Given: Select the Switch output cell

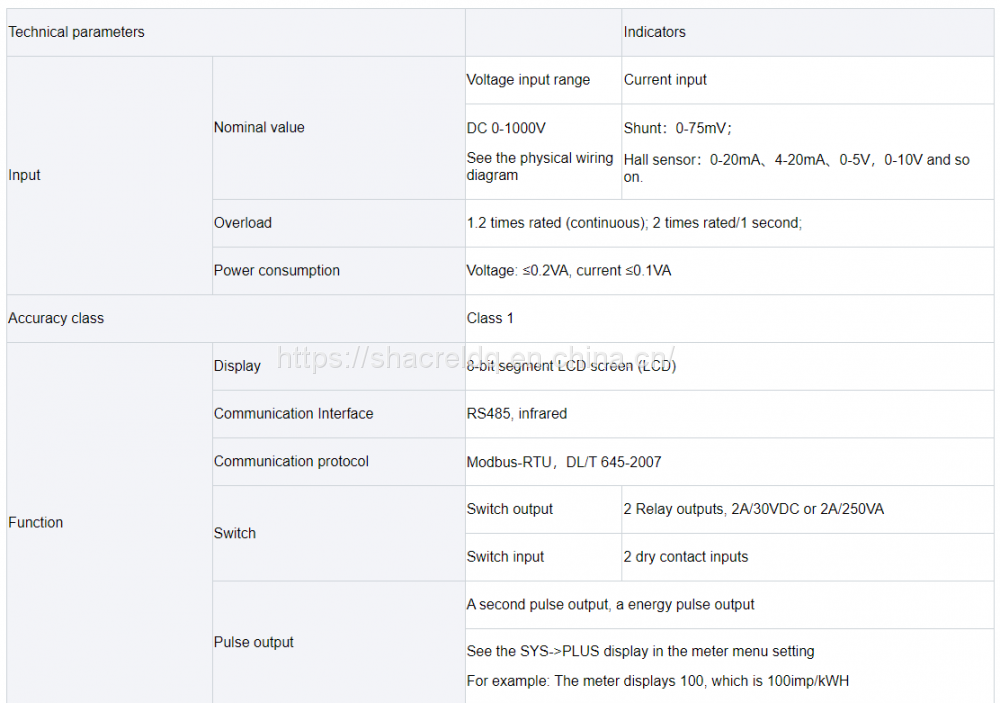Looking at the screenshot, I should click(x=510, y=509).
